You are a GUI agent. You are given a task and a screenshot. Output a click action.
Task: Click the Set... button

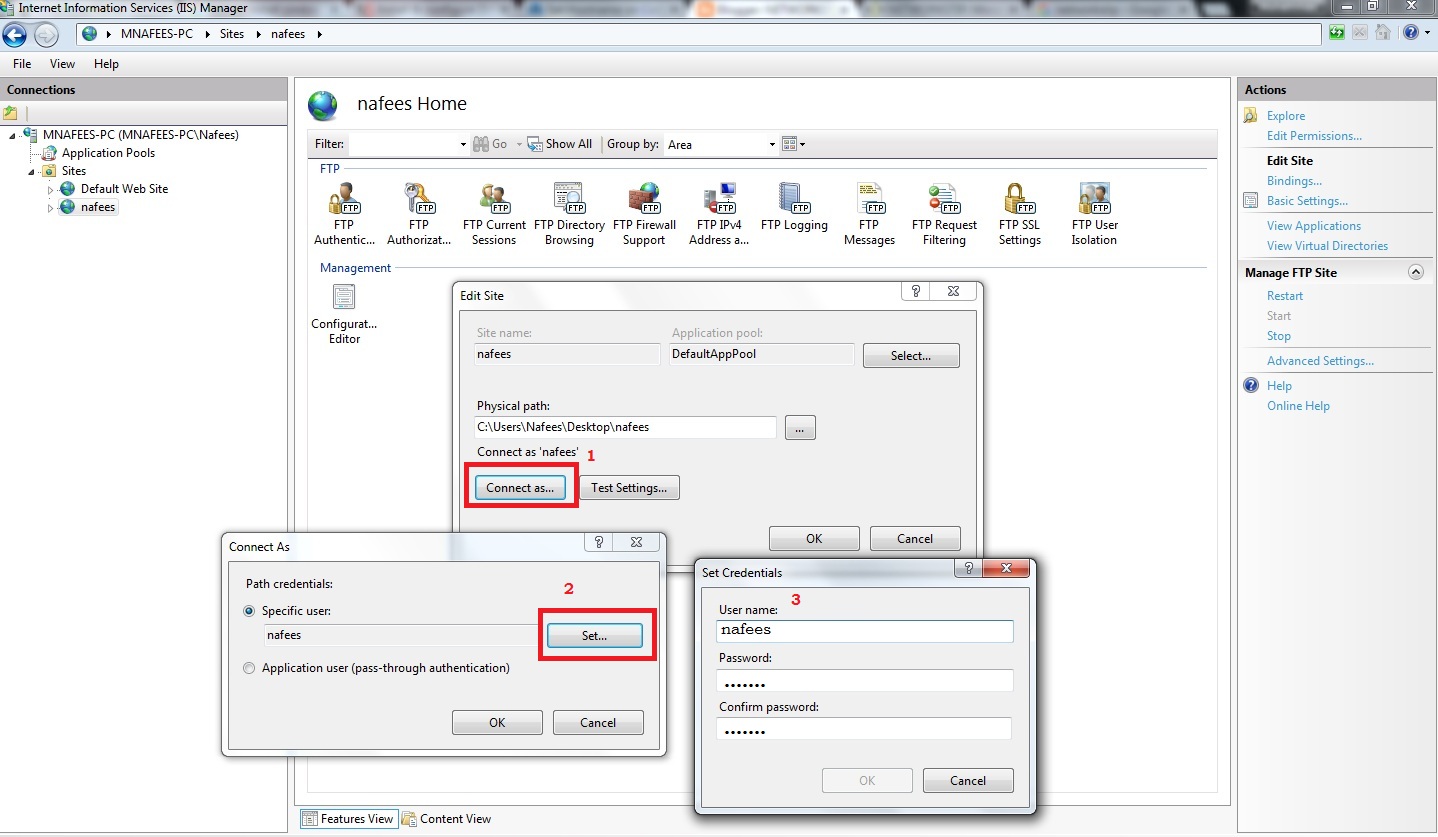595,635
